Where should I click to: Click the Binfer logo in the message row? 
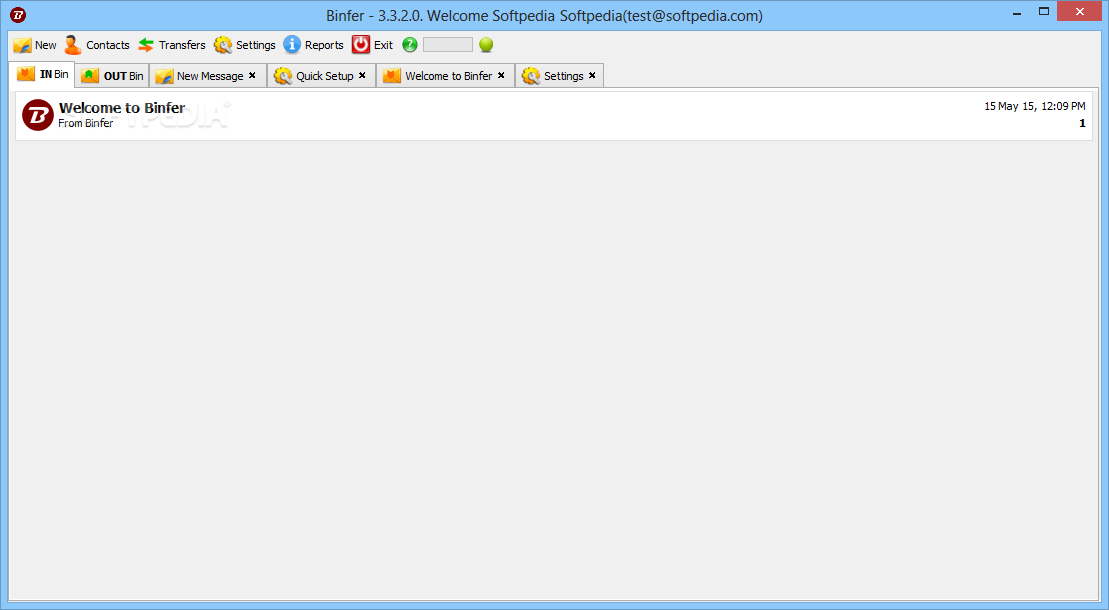pos(37,115)
